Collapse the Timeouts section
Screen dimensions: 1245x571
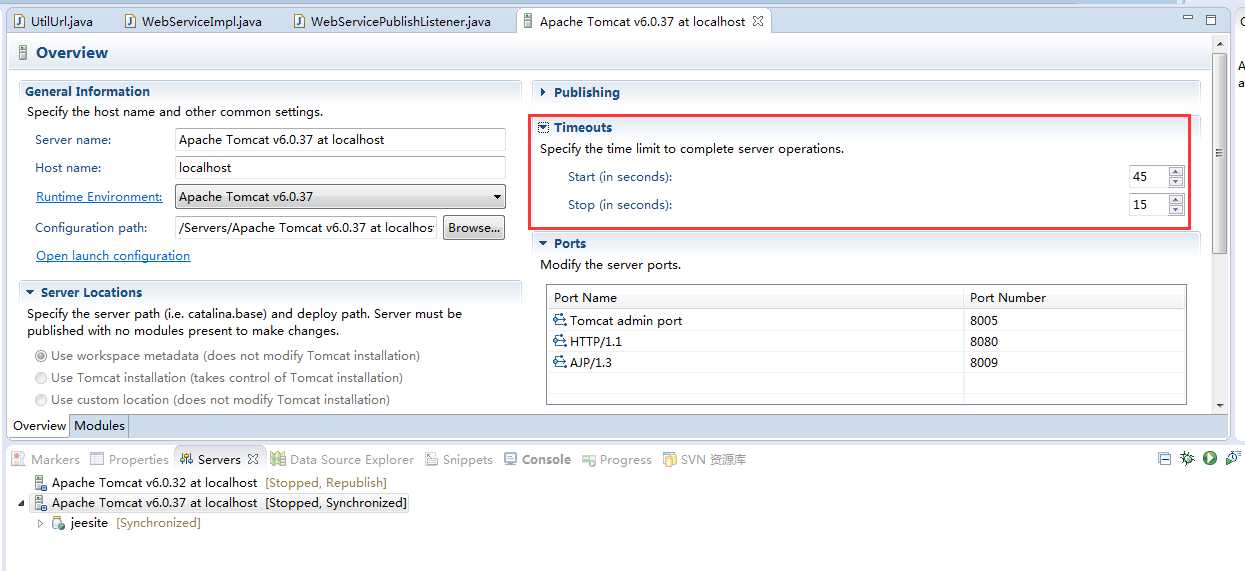[543, 127]
